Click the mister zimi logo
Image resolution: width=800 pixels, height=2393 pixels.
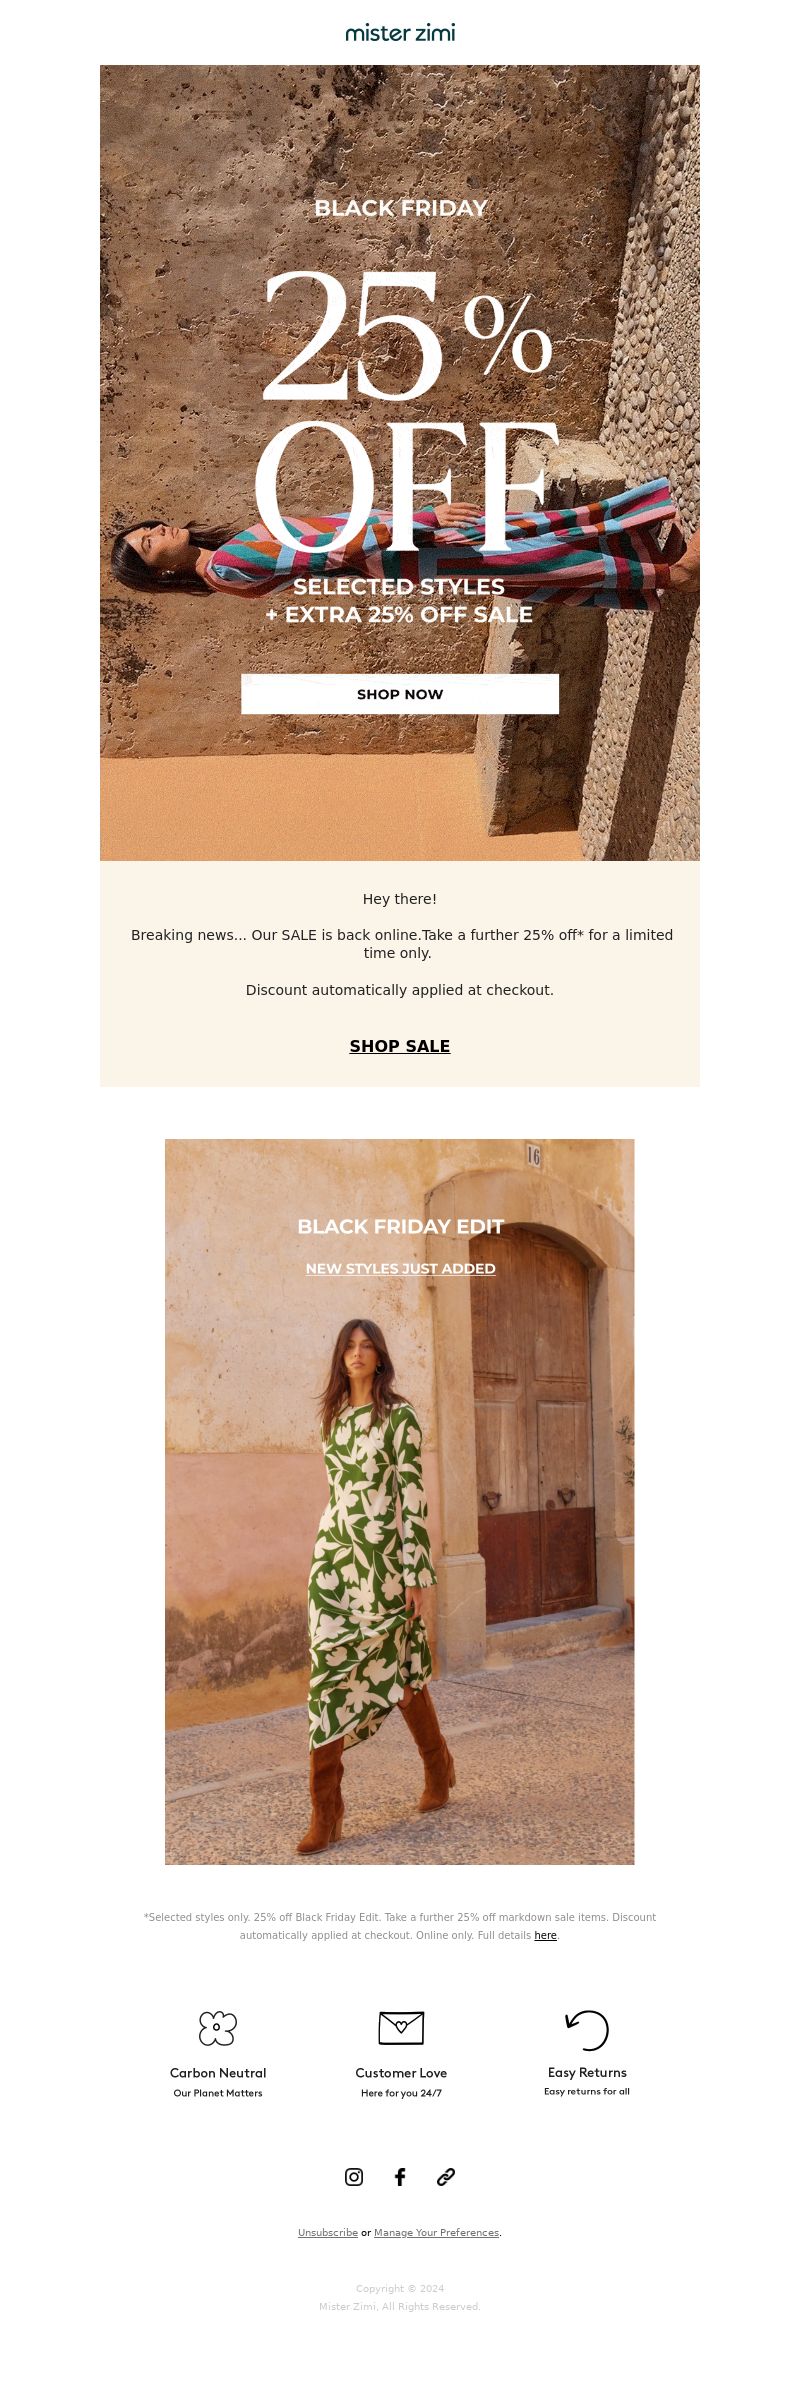pyautogui.click(x=400, y=33)
